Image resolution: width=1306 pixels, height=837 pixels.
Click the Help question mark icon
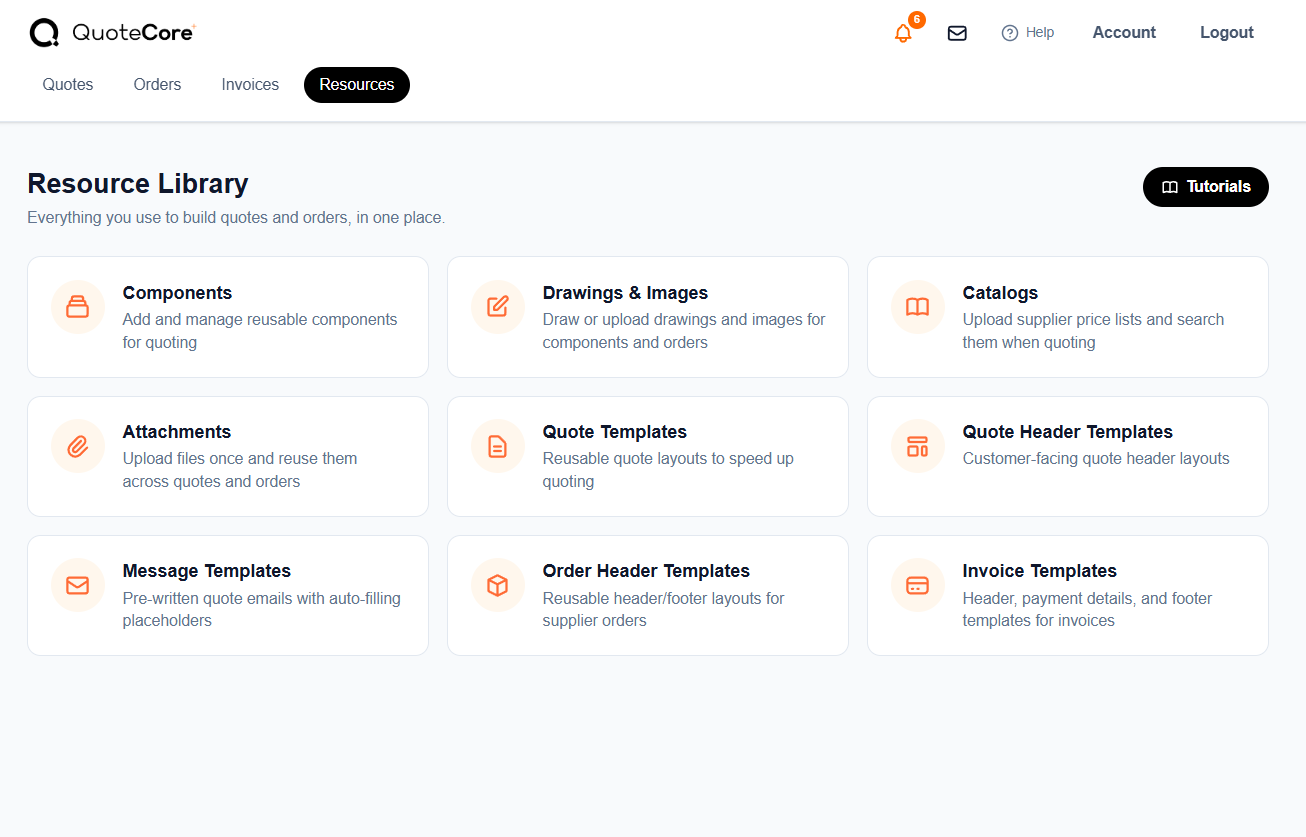click(1010, 33)
